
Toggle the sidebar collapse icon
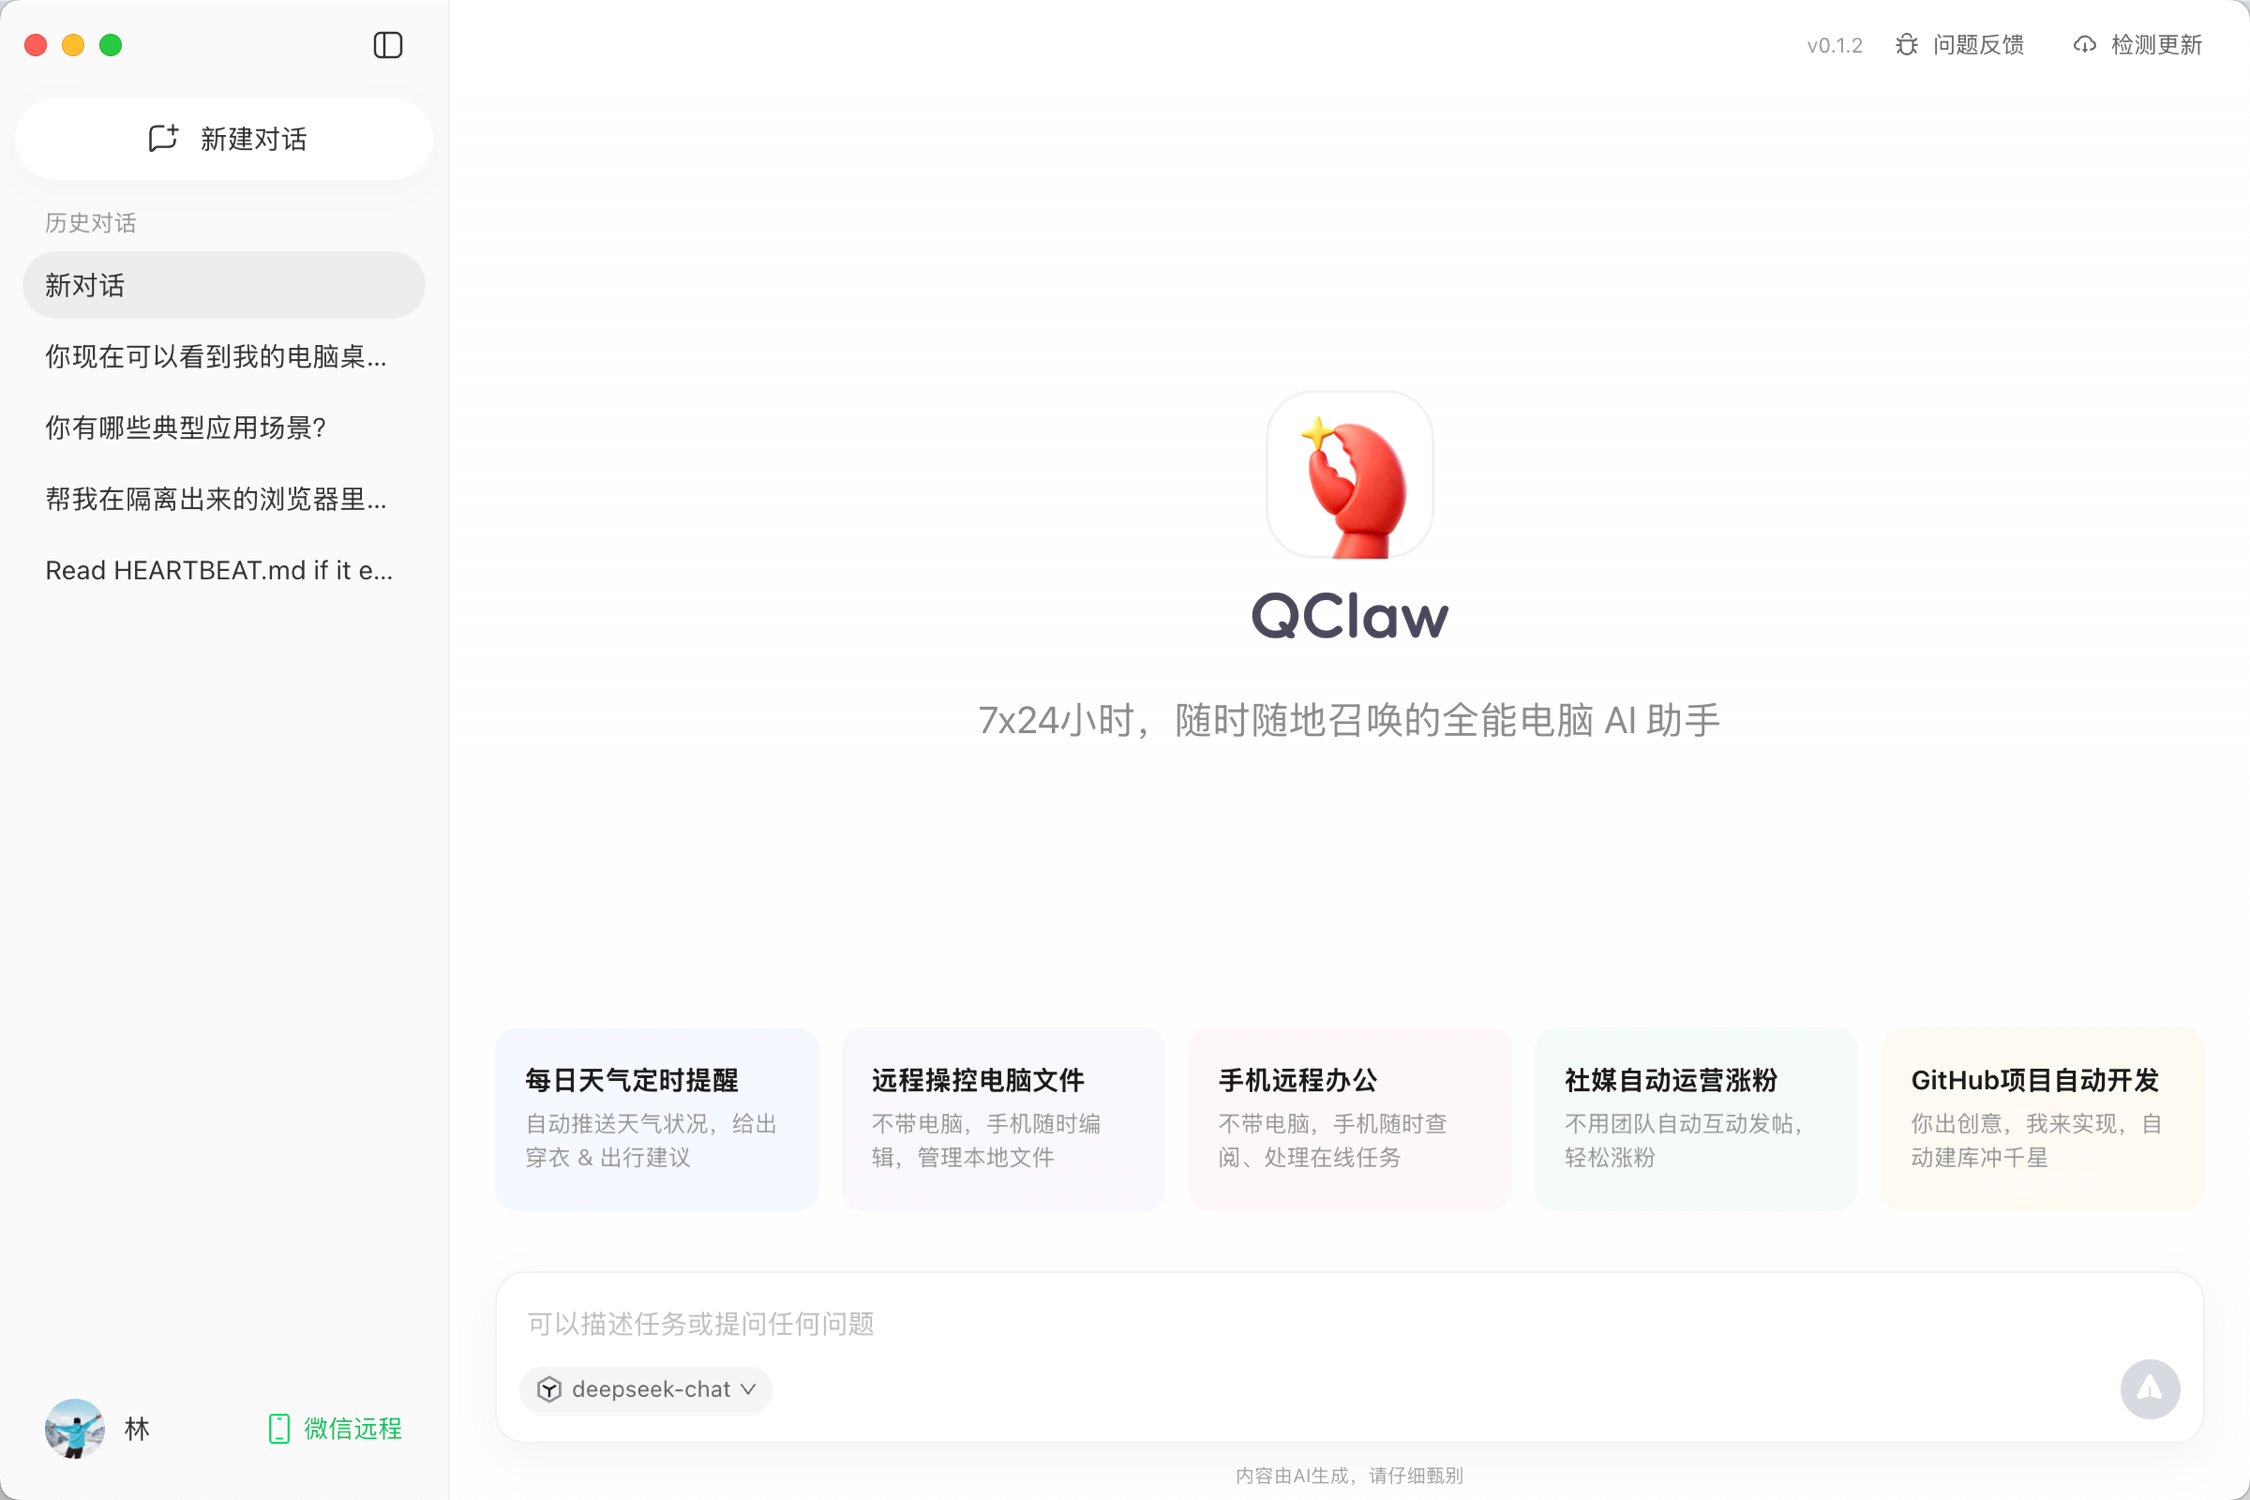click(x=387, y=45)
